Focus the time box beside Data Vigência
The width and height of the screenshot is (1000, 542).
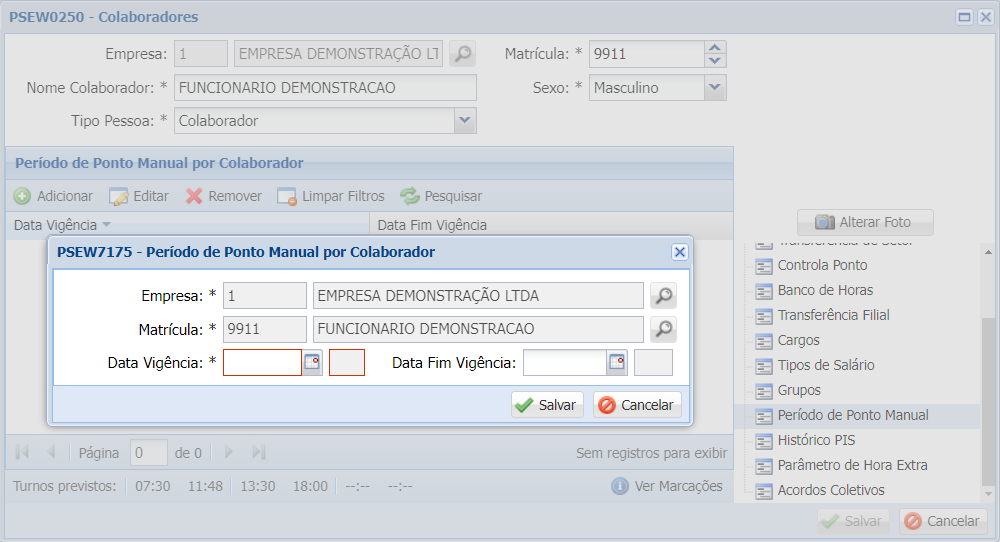click(x=347, y=362)
